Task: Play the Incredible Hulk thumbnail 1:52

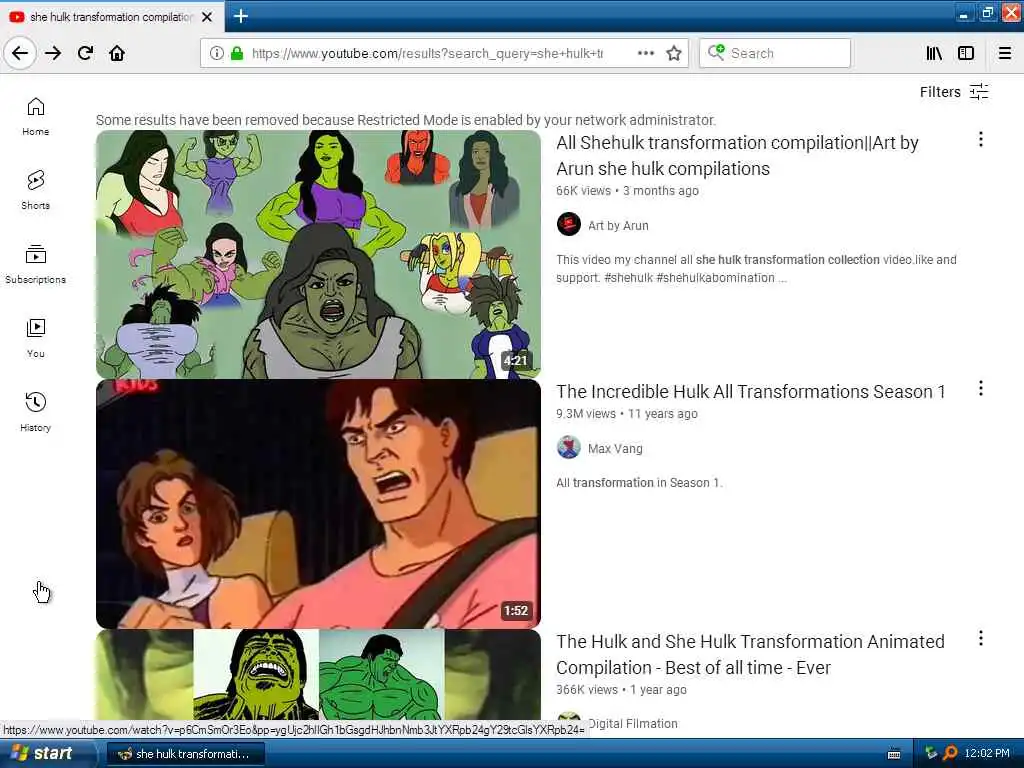Action: (x=319, y=504)
